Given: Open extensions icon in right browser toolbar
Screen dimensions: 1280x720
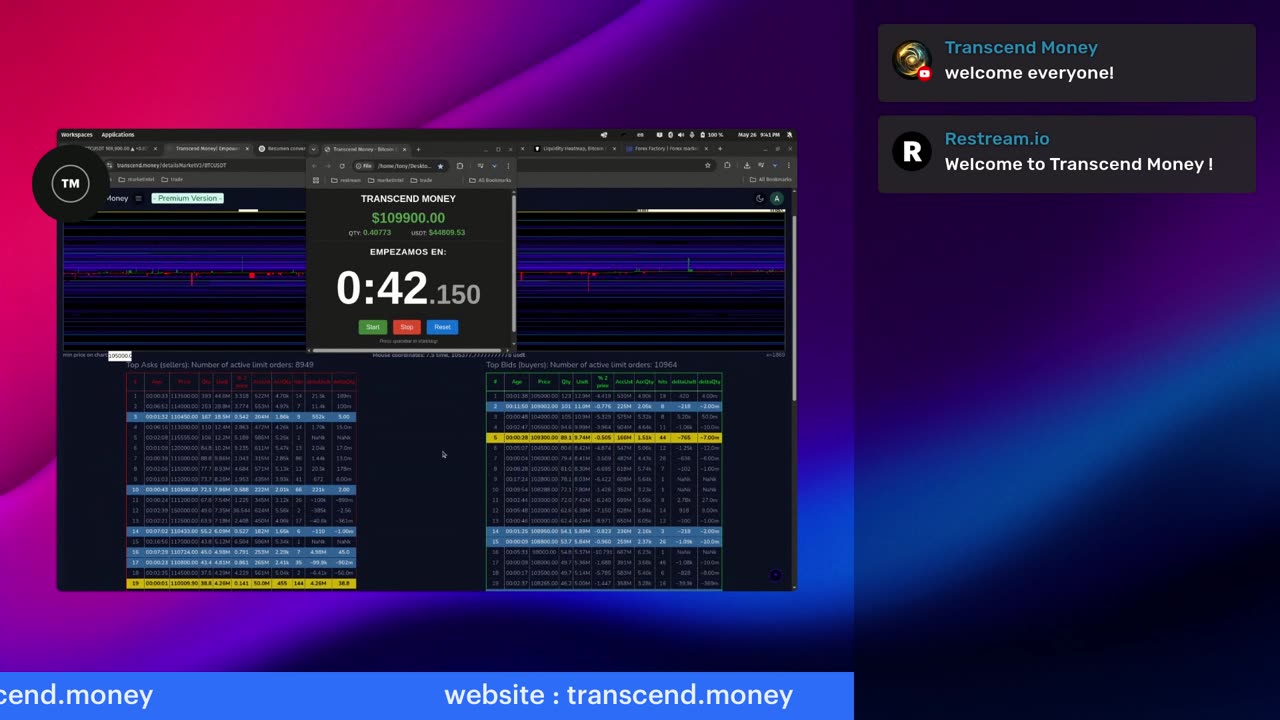Looking at the screenshot, I should pos(727,165).
